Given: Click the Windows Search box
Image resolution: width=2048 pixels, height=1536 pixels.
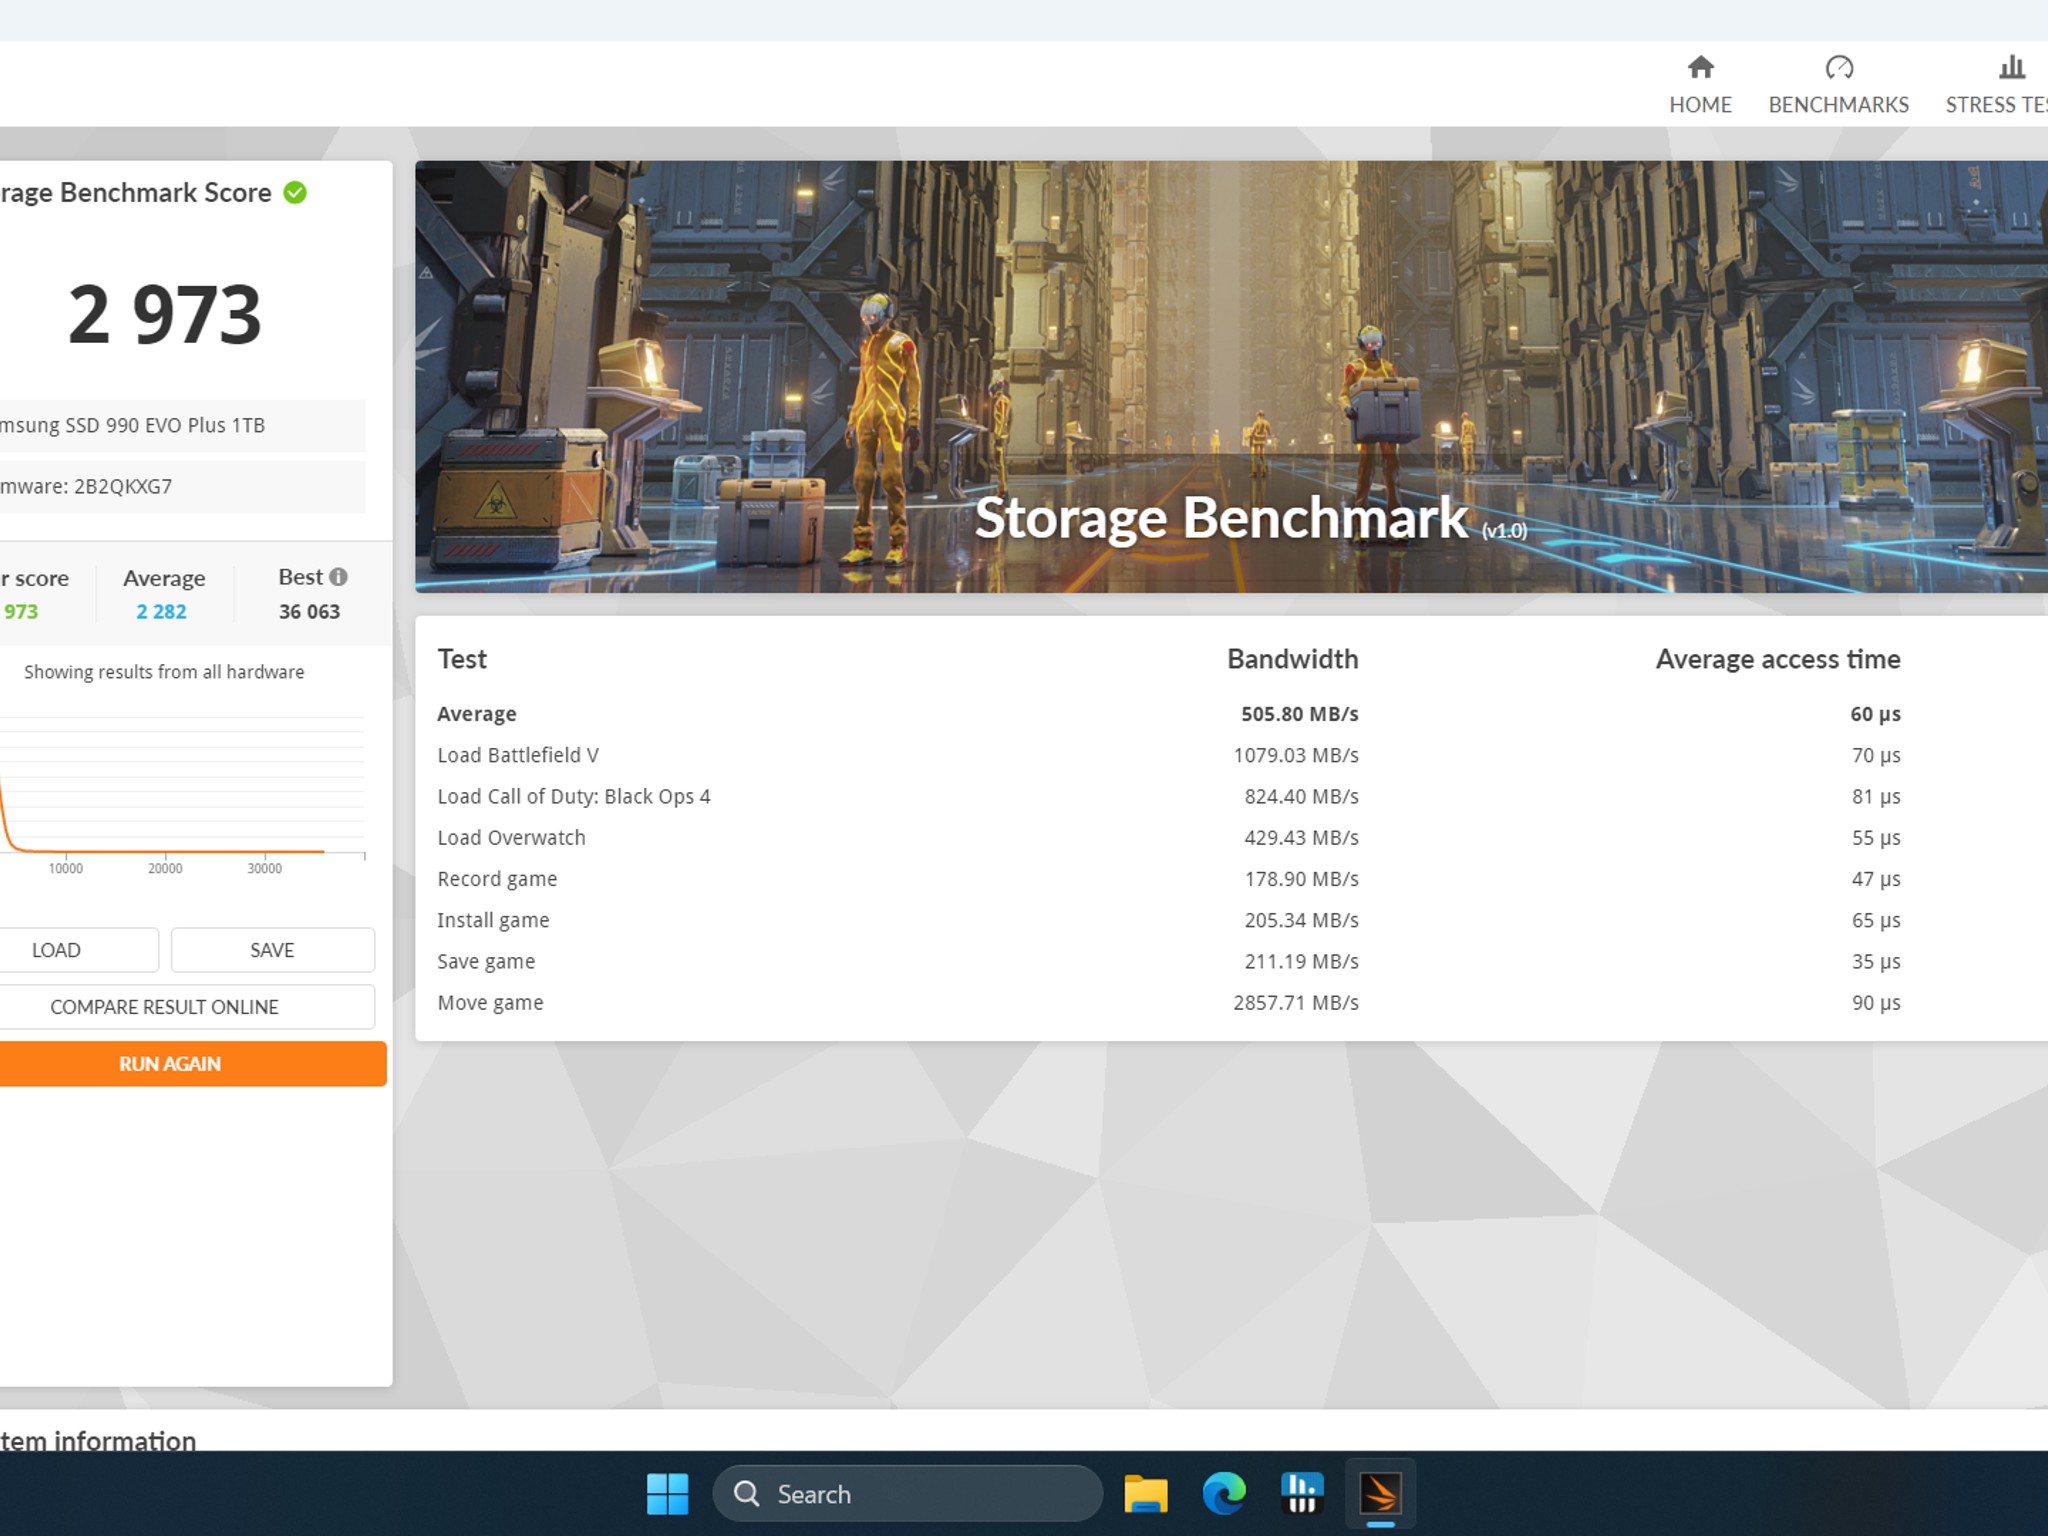Looking at the screenshot, I should 905,1493.
